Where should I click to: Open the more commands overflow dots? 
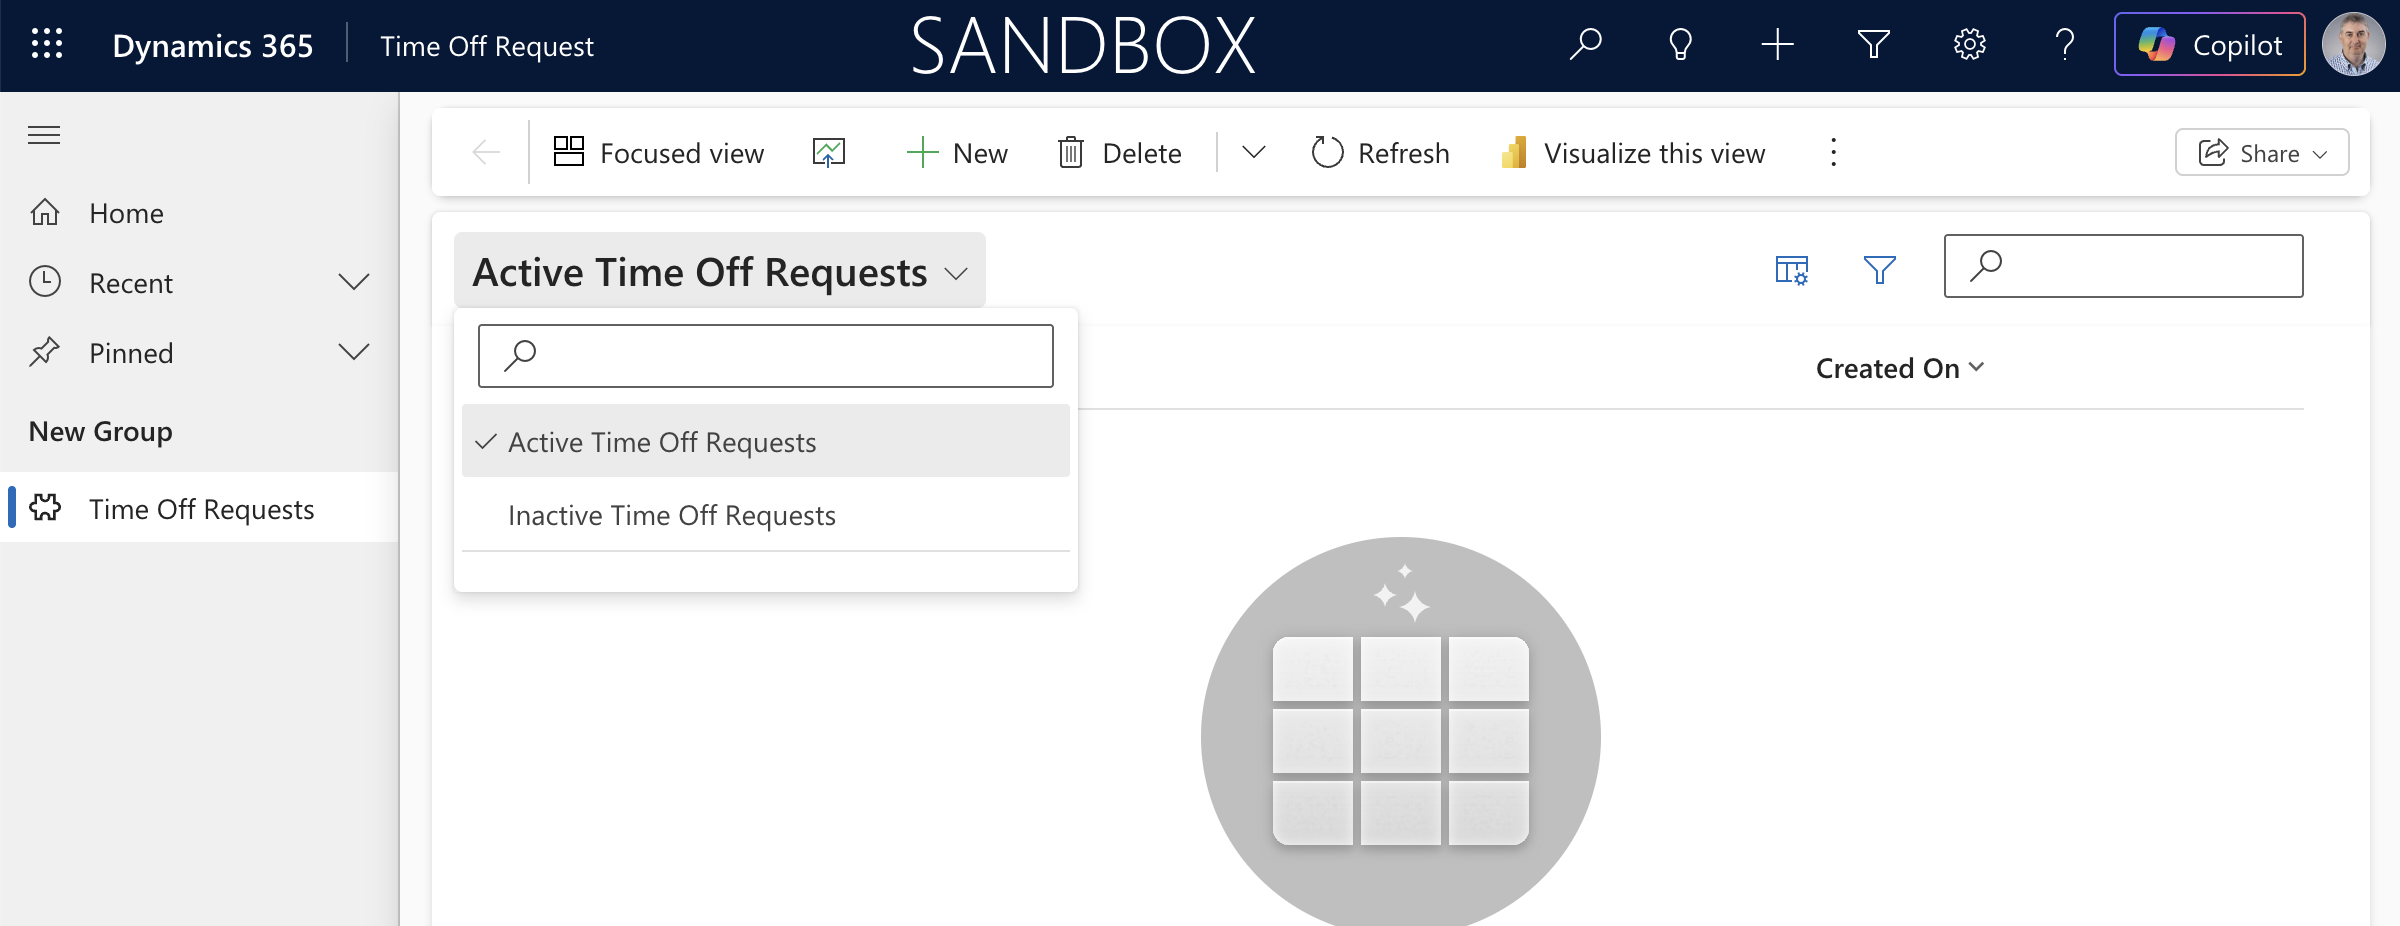(x=1833, y=153)
